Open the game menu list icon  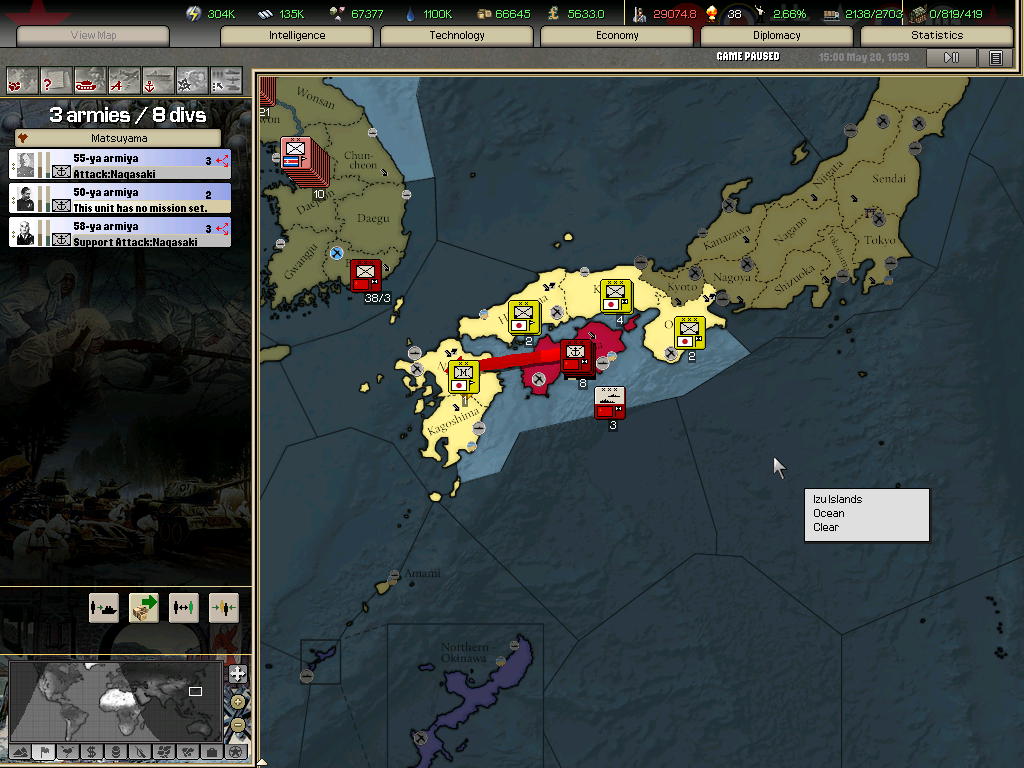coord(995,58)
